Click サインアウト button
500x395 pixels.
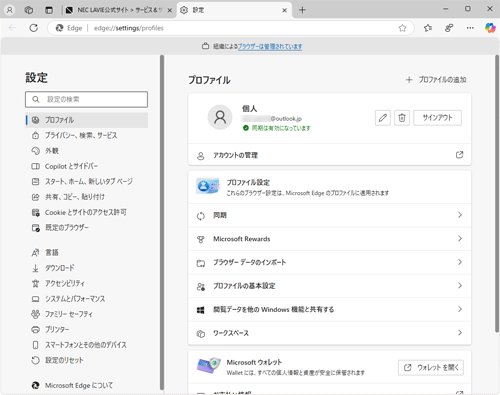[x=438, y=118]
